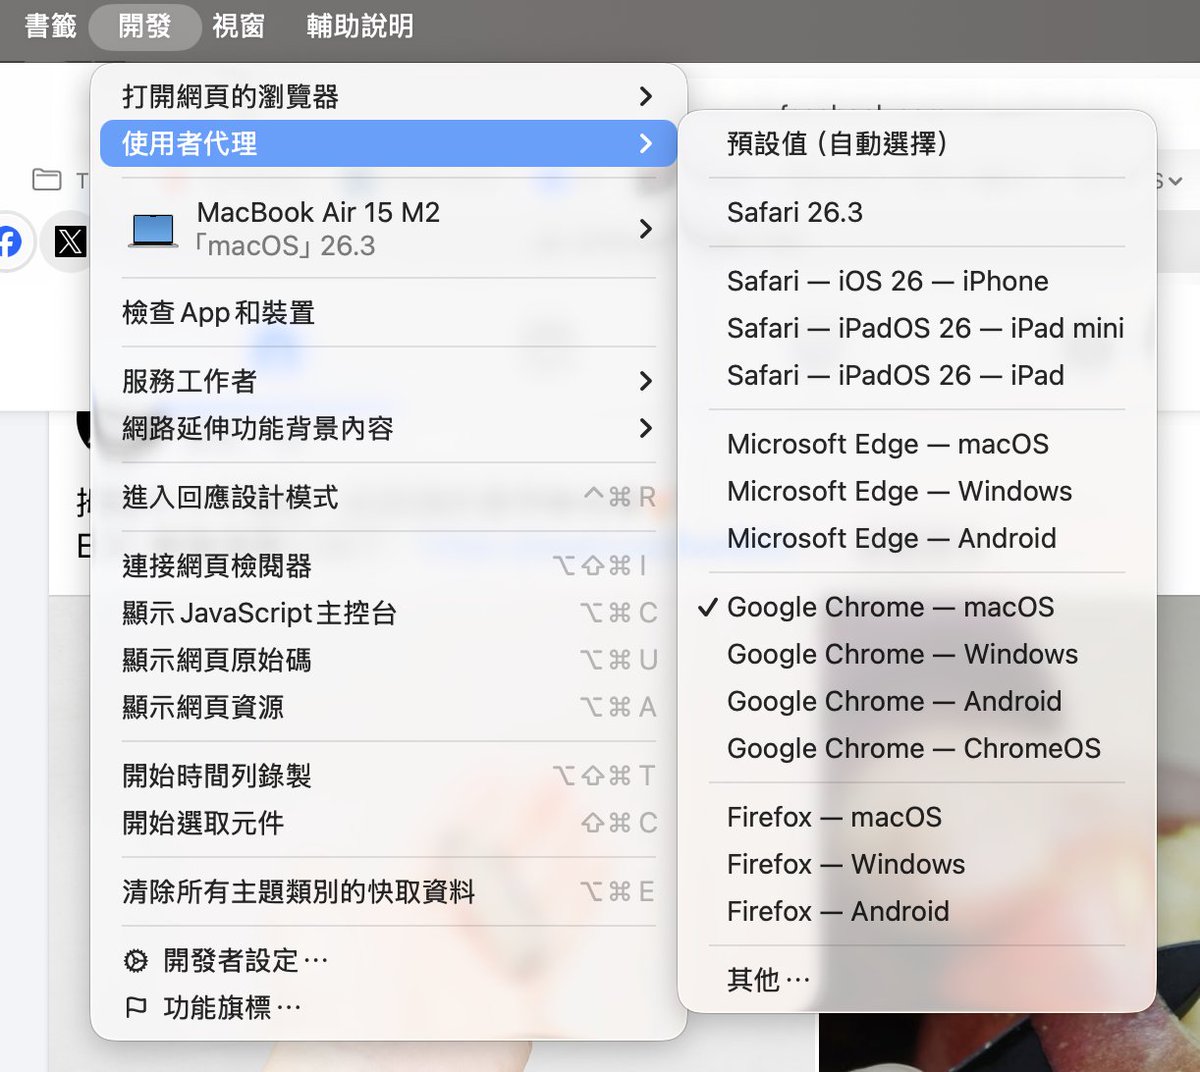This screenshot has width=1200, height=1072.
Task: Choose 進入回應設計模式
Action: click(x=389, y=497)
